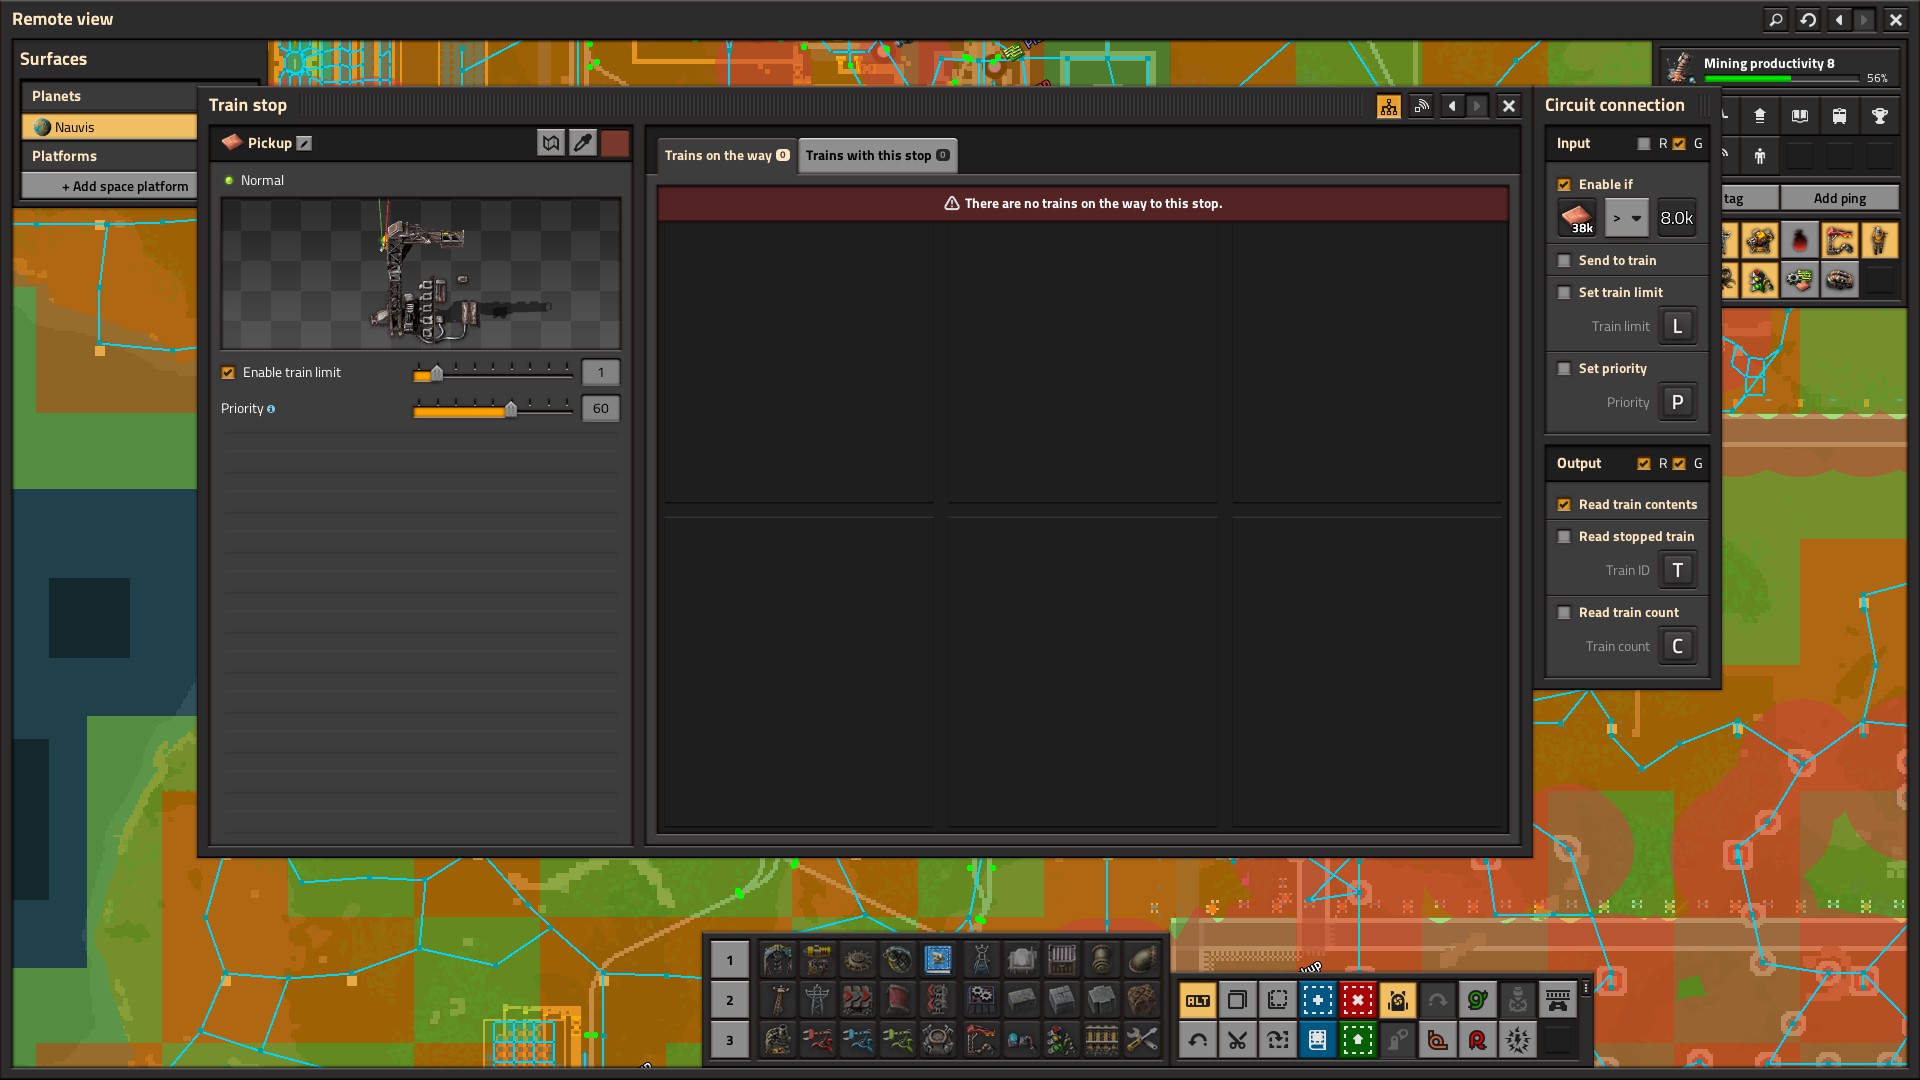The height and width of the screenshot is (1080, 1920).
Task: Uncheck Read train contents
Action: [x=1564, y=505]
